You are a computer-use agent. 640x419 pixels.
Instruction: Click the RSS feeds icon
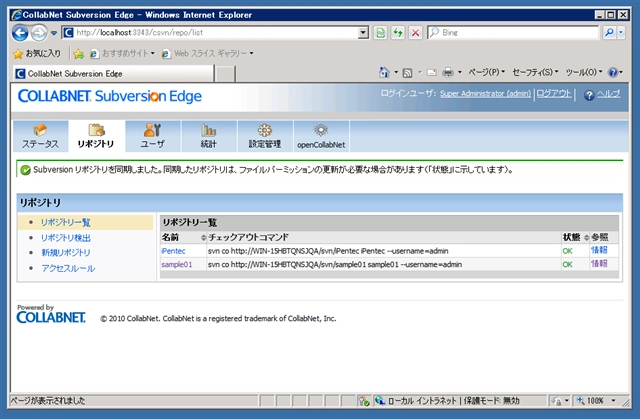(x=407, y=73)
